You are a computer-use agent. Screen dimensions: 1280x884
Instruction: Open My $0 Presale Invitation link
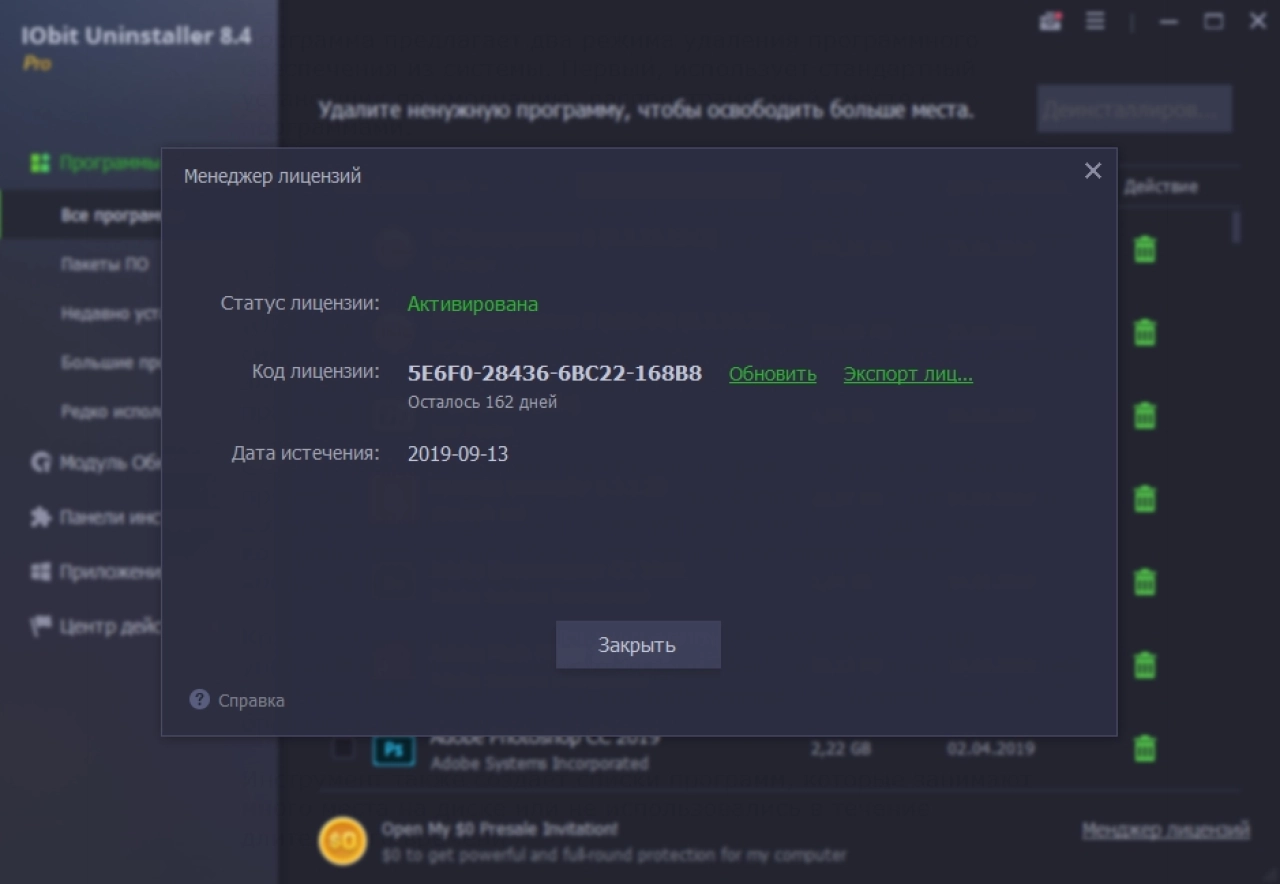tap(499, 829)
